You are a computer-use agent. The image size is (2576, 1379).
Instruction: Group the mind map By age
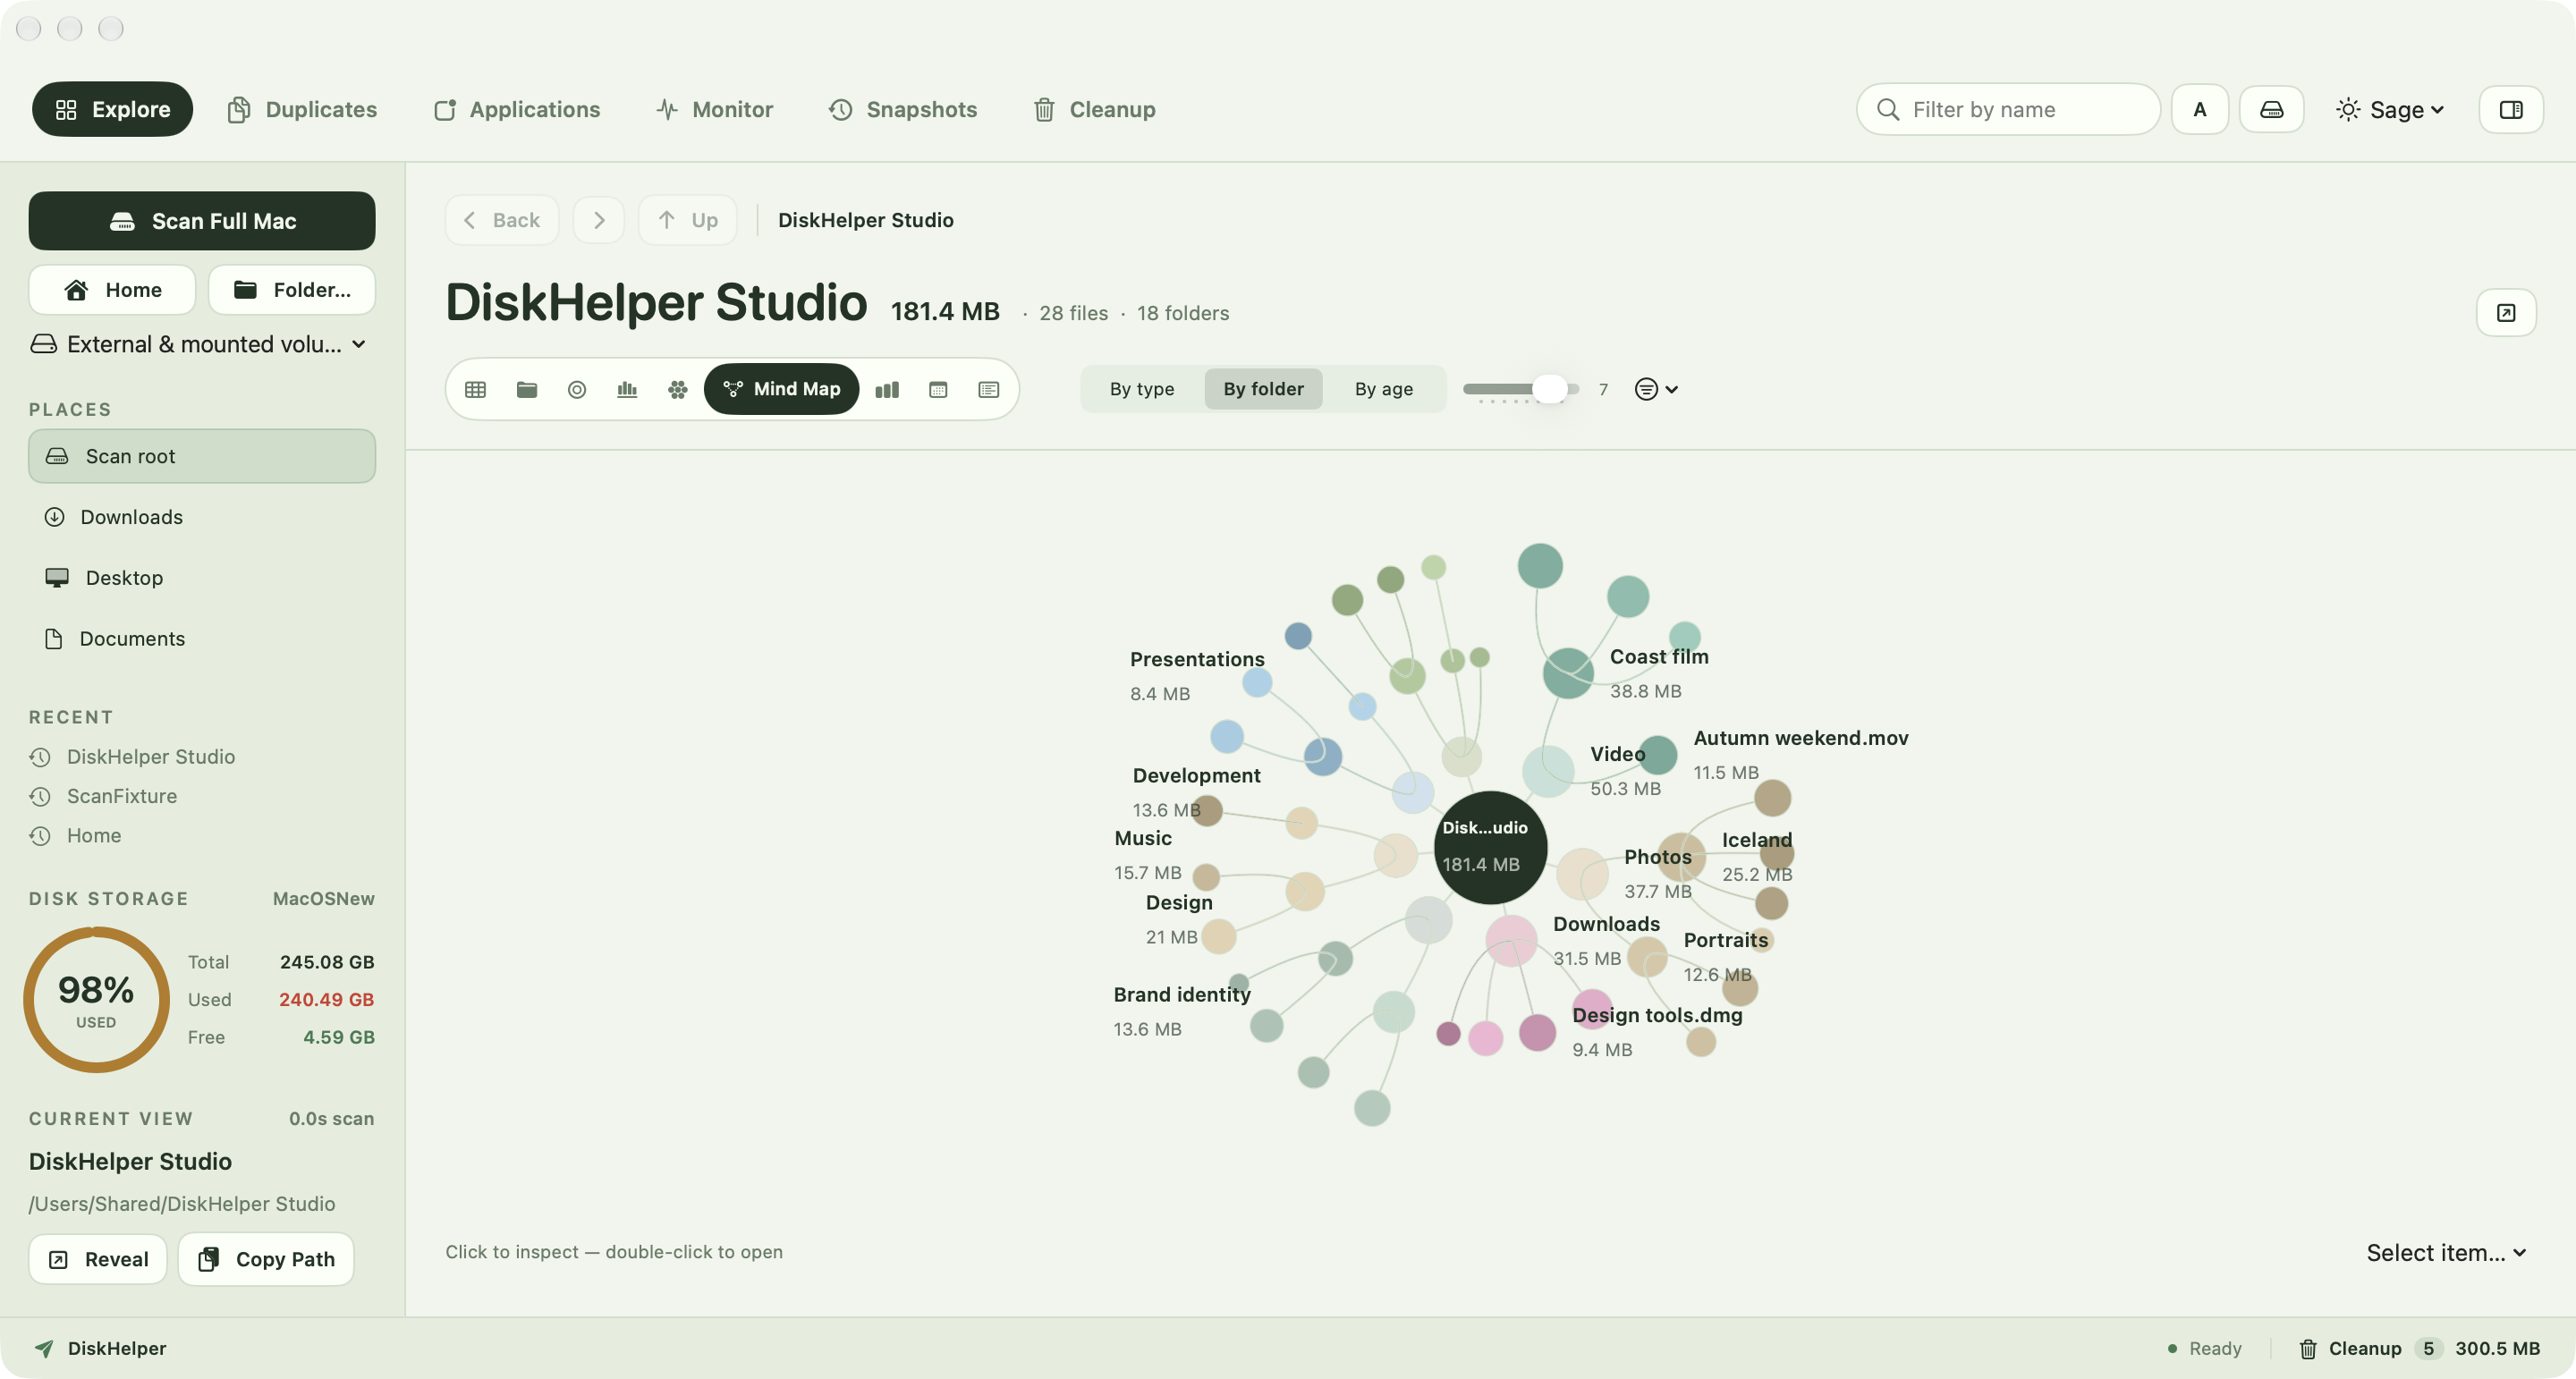(x=1384, y=389)
